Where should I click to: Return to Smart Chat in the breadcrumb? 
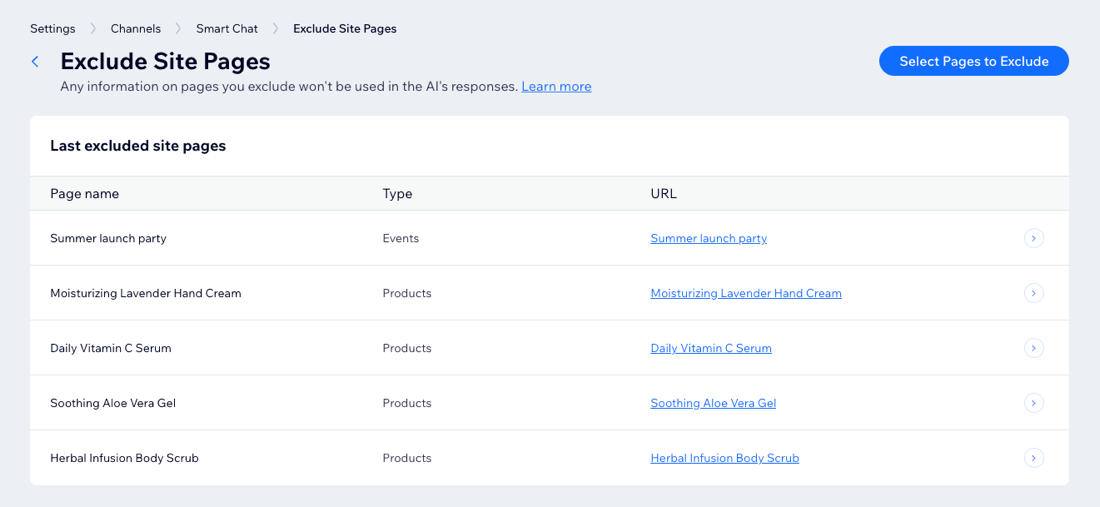coord(227,29)
